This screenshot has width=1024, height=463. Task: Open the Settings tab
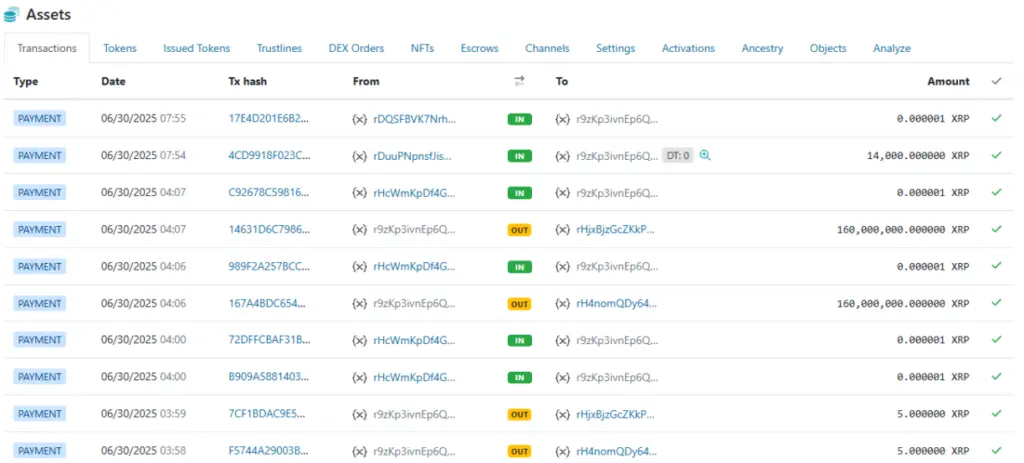pyautogui.click(x=615, y=48)
